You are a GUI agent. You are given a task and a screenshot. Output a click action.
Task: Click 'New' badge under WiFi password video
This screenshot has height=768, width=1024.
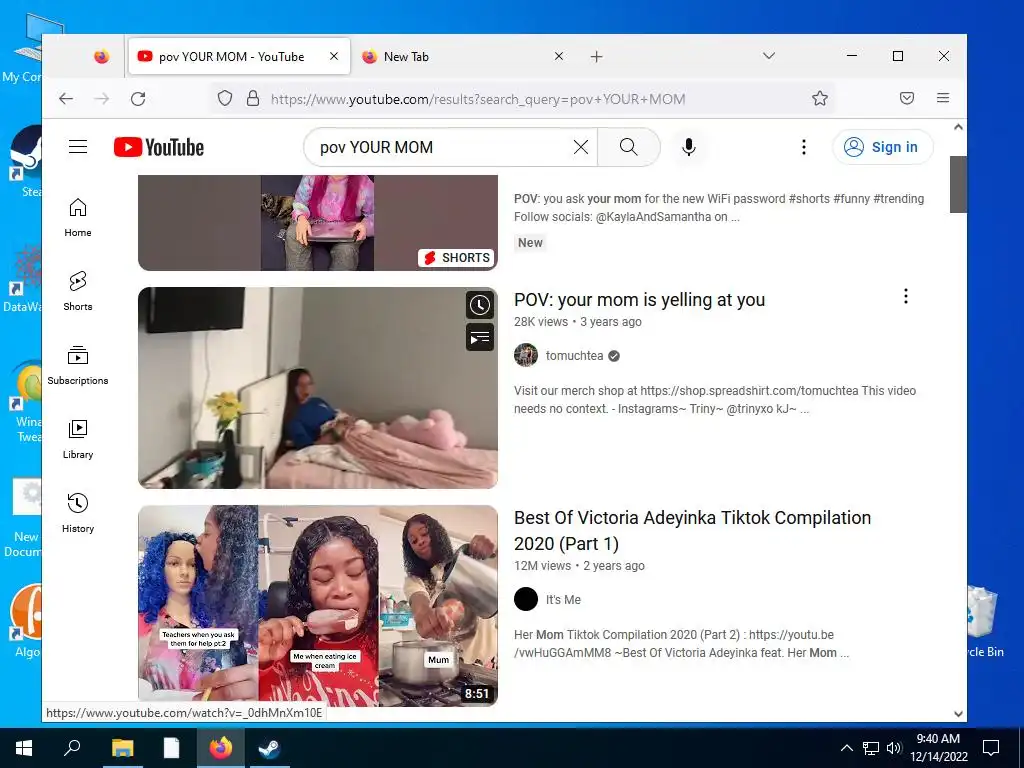pos(530,243)
